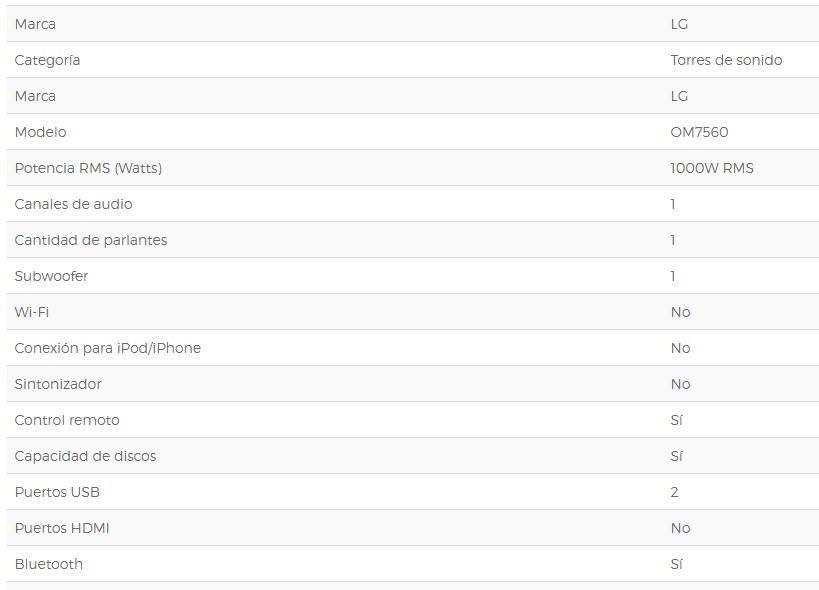The height and width of the screenshot is (590, 819).
Task: Select the OM7560 model value
Action: [x=699, y=132]
